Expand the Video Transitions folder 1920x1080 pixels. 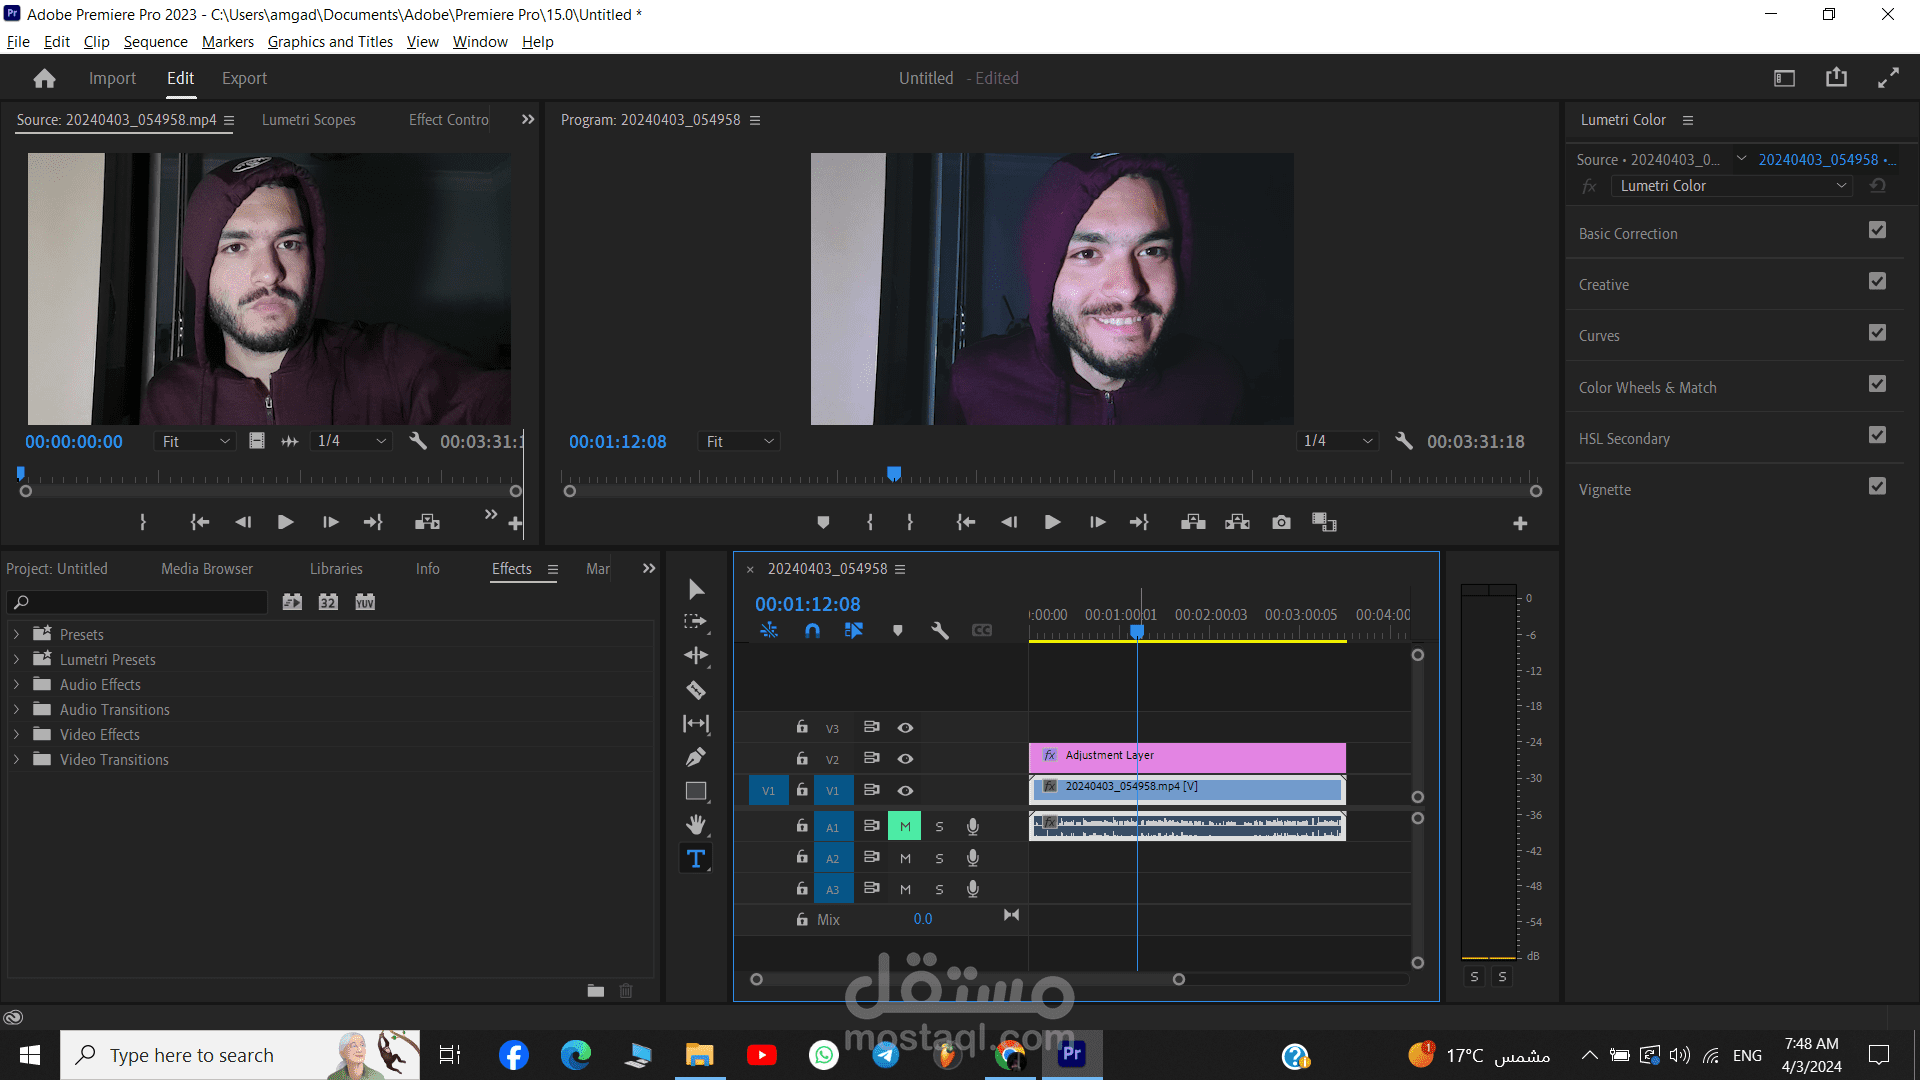[16, 759]
